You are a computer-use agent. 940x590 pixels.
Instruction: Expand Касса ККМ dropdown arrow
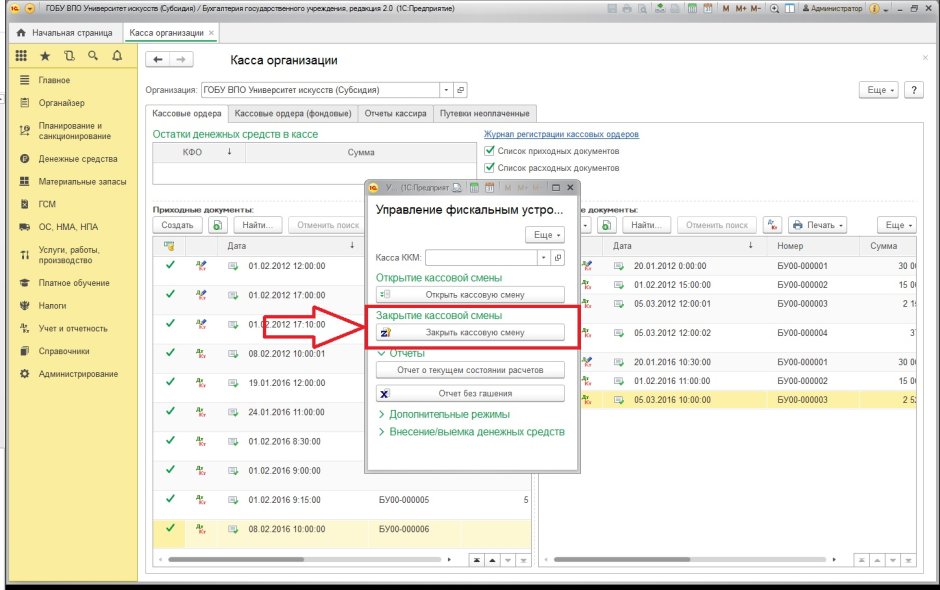coord(543,258)
